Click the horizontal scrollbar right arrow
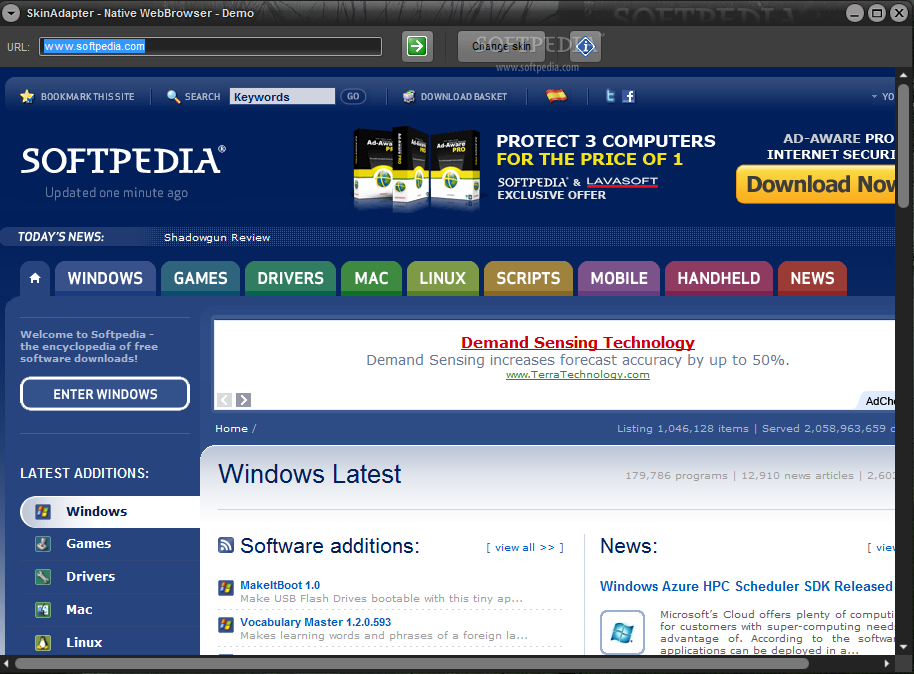The image size is (914, 674). click(887, 664)
